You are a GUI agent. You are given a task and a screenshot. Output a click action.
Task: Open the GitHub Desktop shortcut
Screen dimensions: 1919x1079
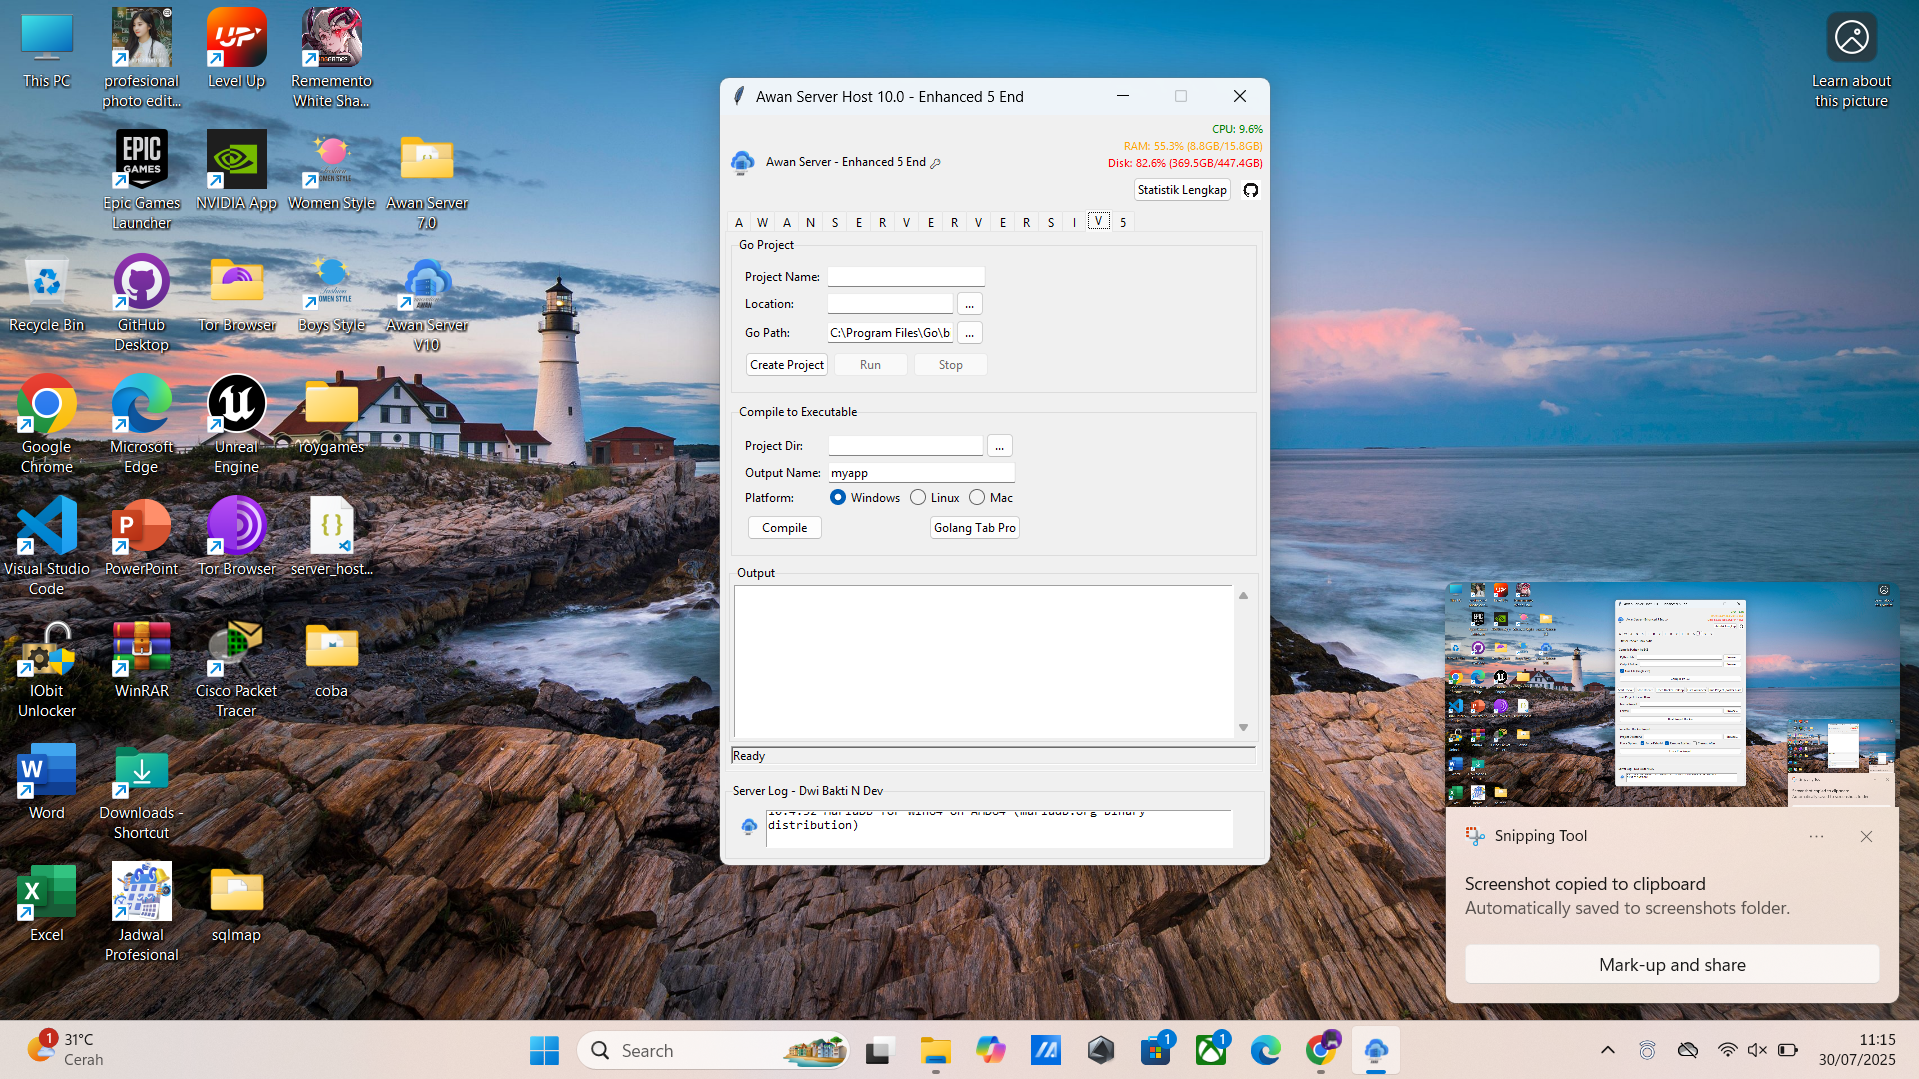[141, 301]
